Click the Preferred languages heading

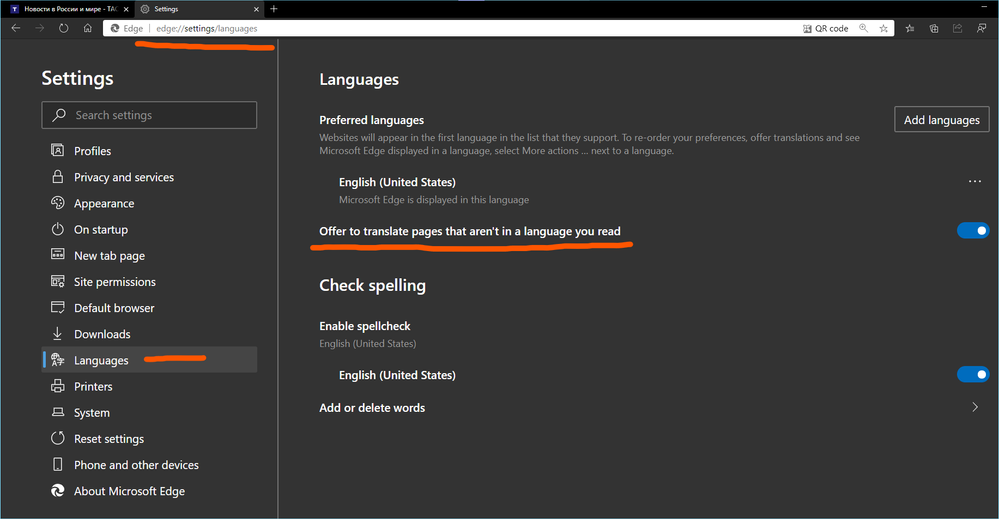371,120
